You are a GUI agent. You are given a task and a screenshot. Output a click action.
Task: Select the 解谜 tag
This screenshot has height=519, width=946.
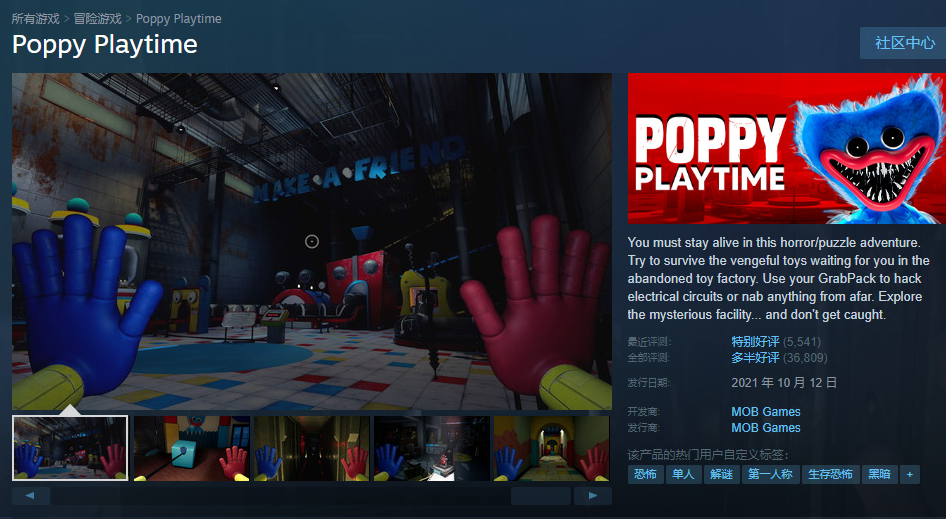click(x=720, y=474)
